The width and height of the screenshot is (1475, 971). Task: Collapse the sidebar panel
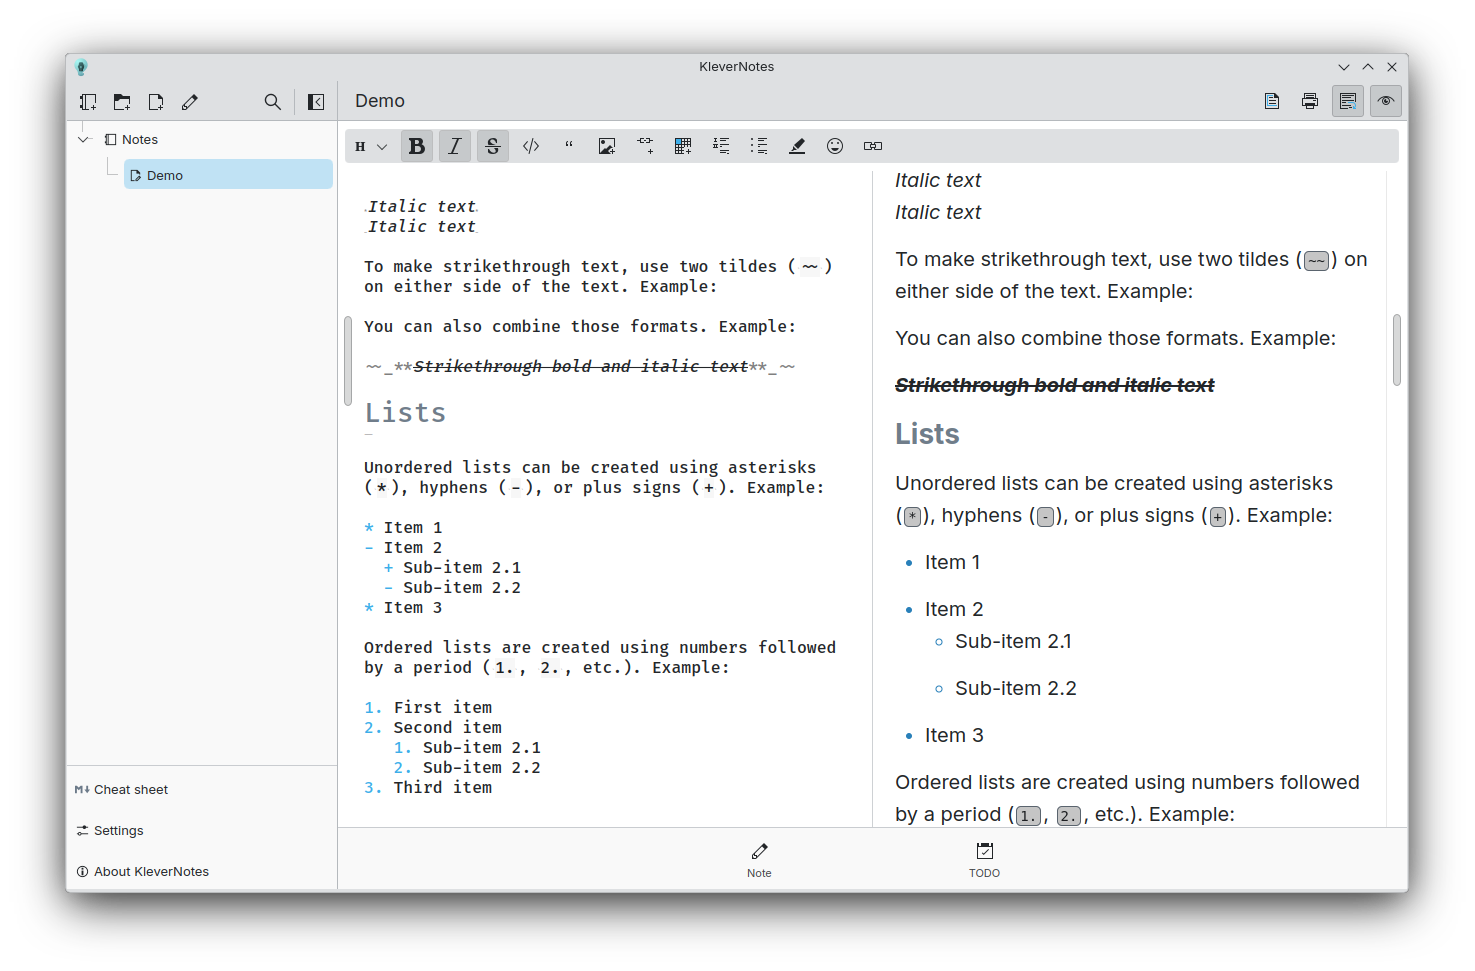click(x=316, y=101)
